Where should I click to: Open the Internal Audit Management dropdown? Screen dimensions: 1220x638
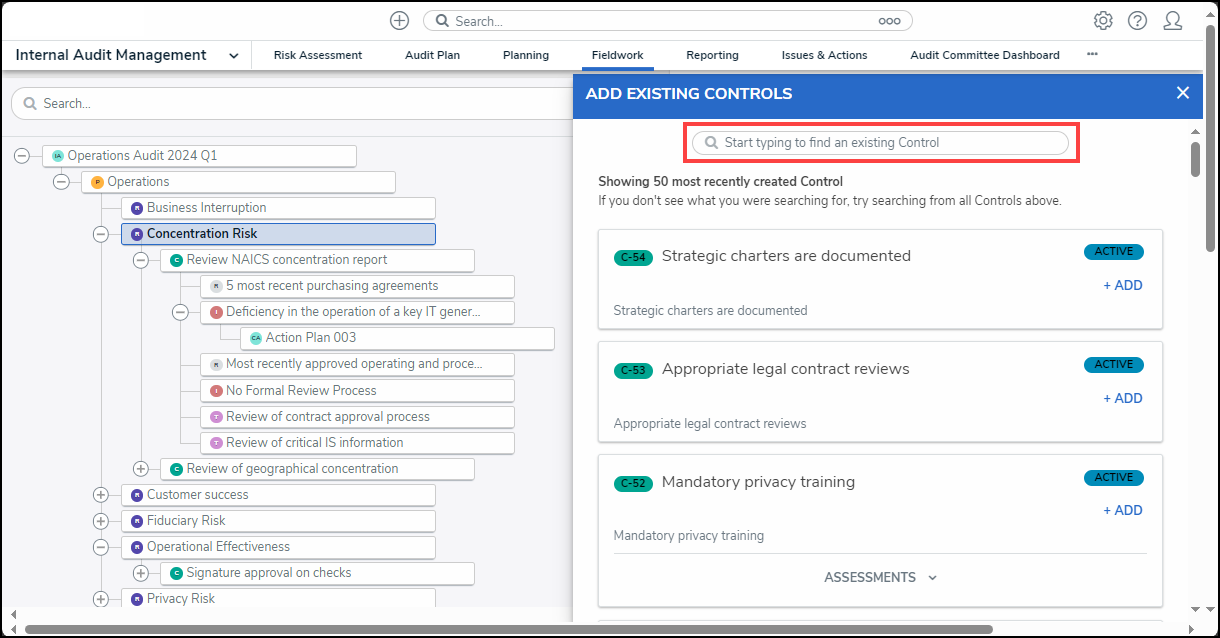[x=233, y=56]
